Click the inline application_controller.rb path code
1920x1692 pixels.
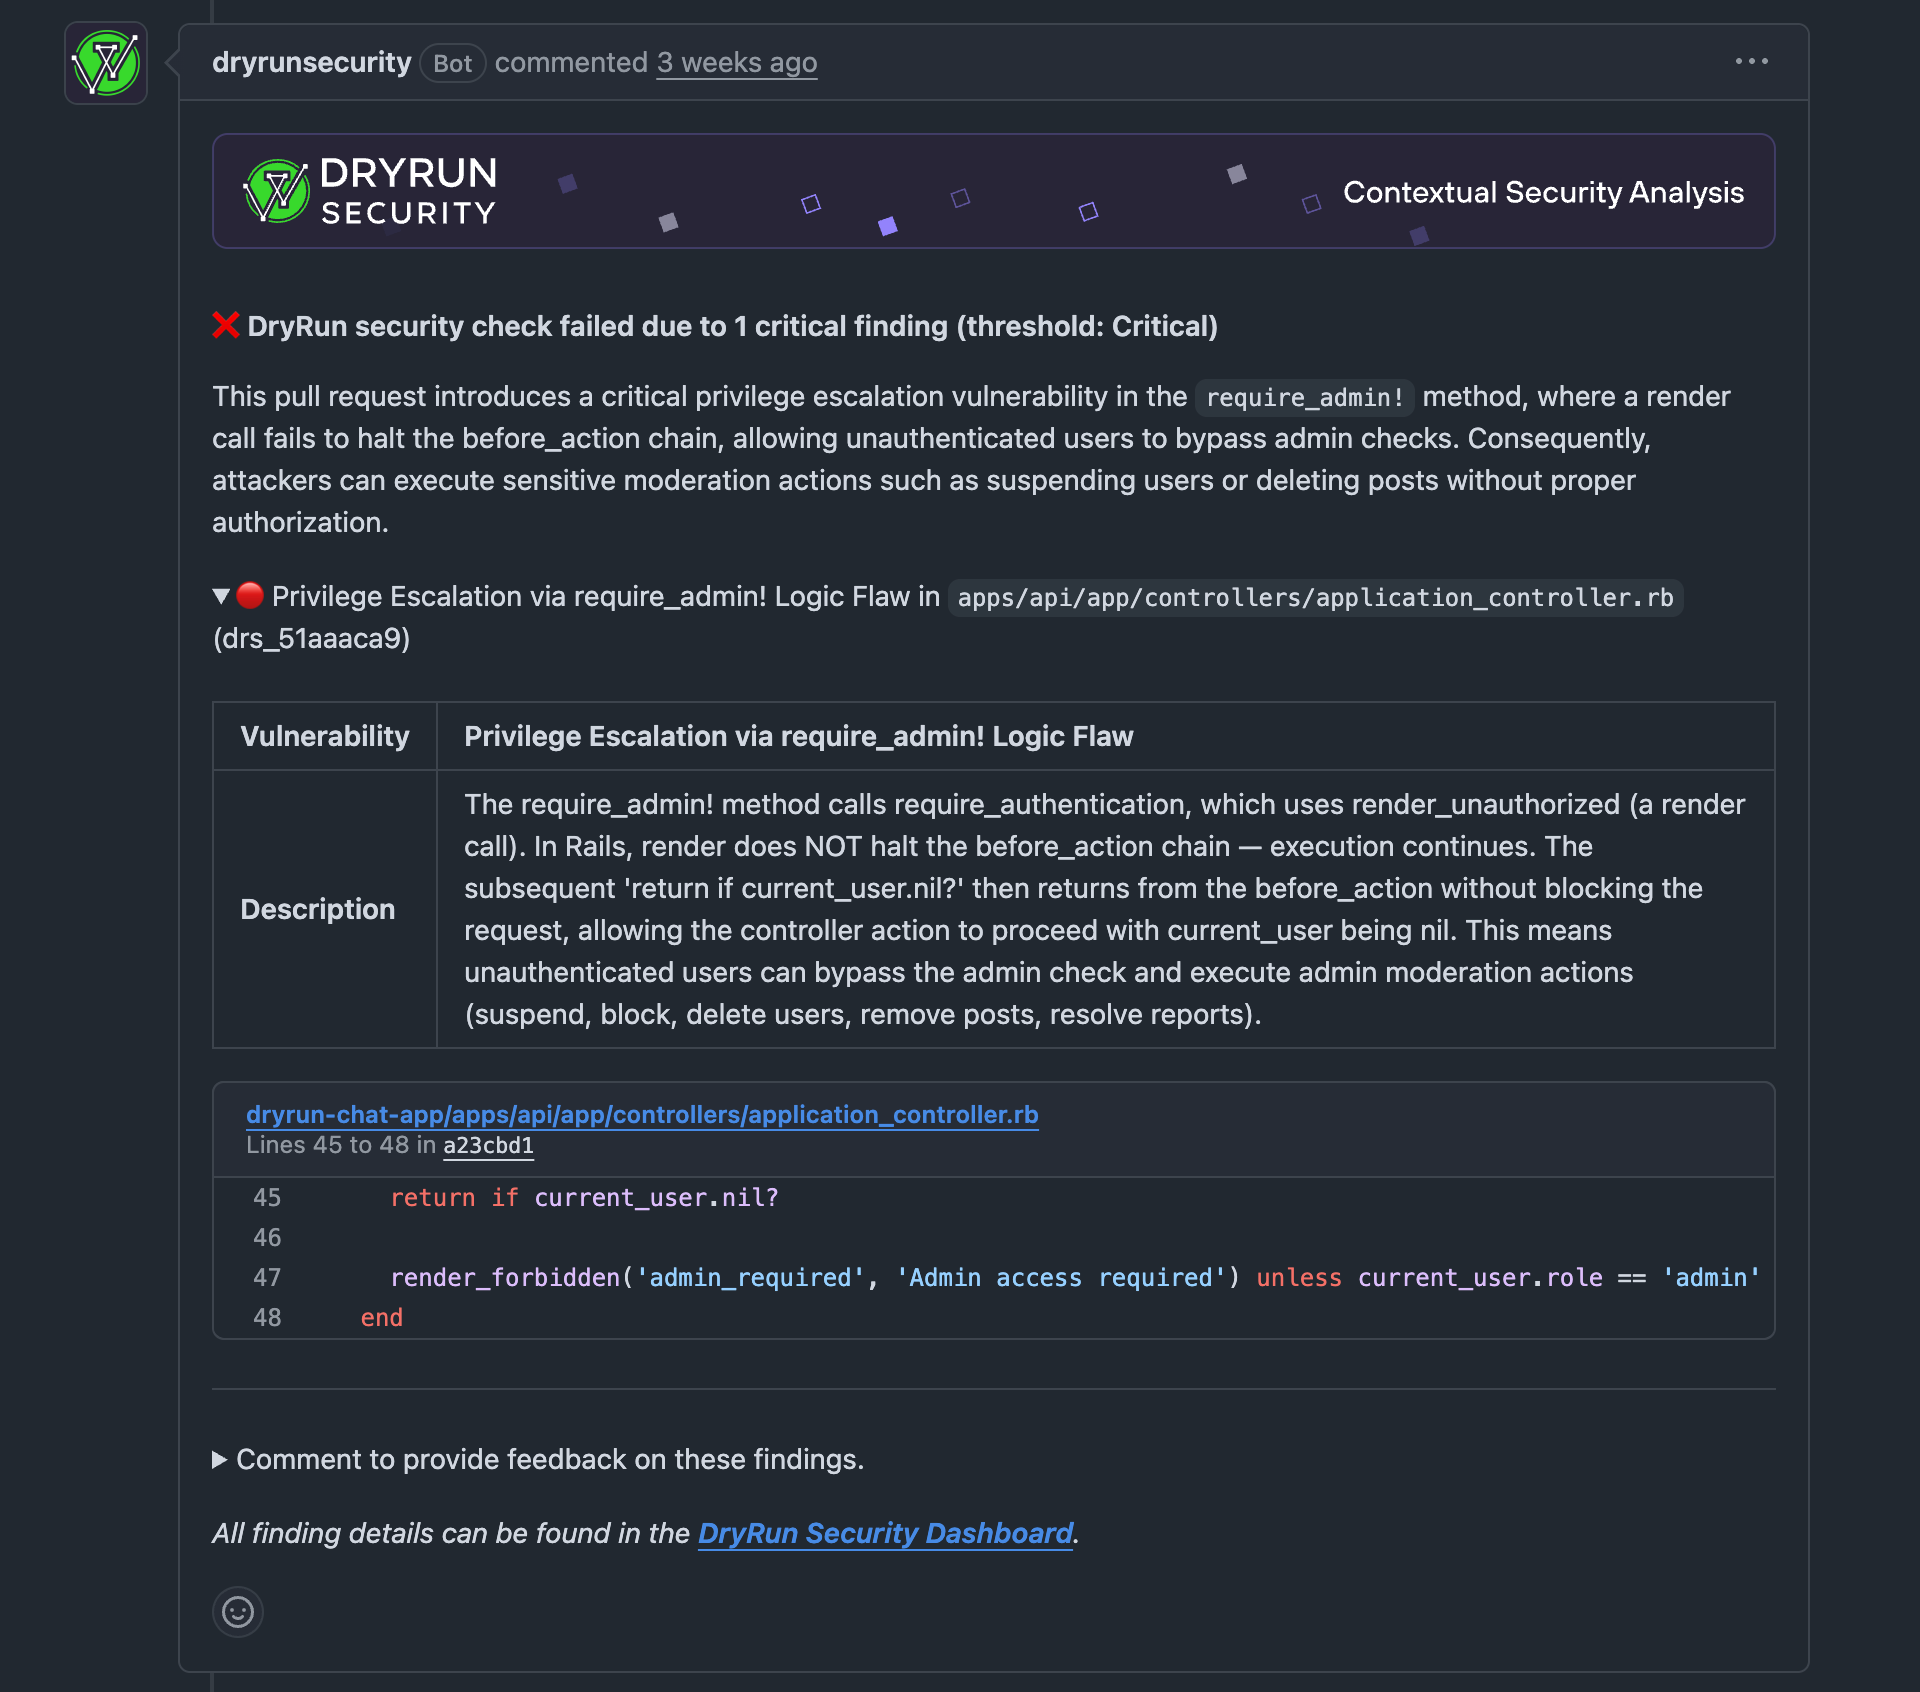[1315, 598]
